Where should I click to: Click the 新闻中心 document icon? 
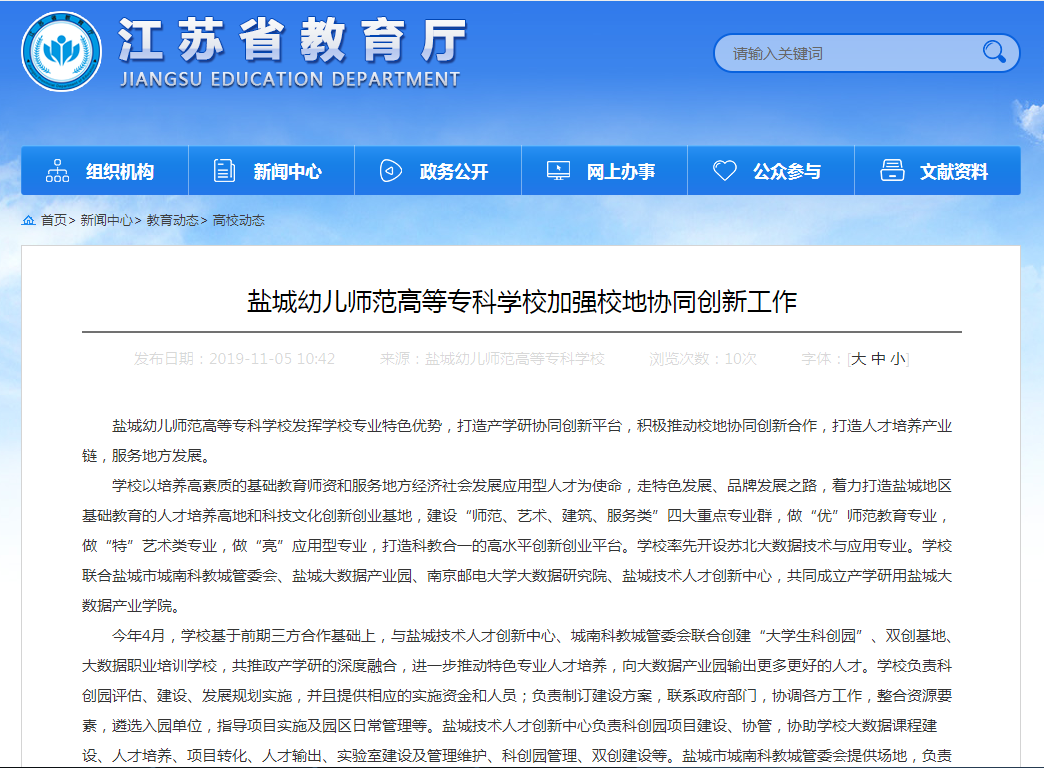tap(225, 171)
